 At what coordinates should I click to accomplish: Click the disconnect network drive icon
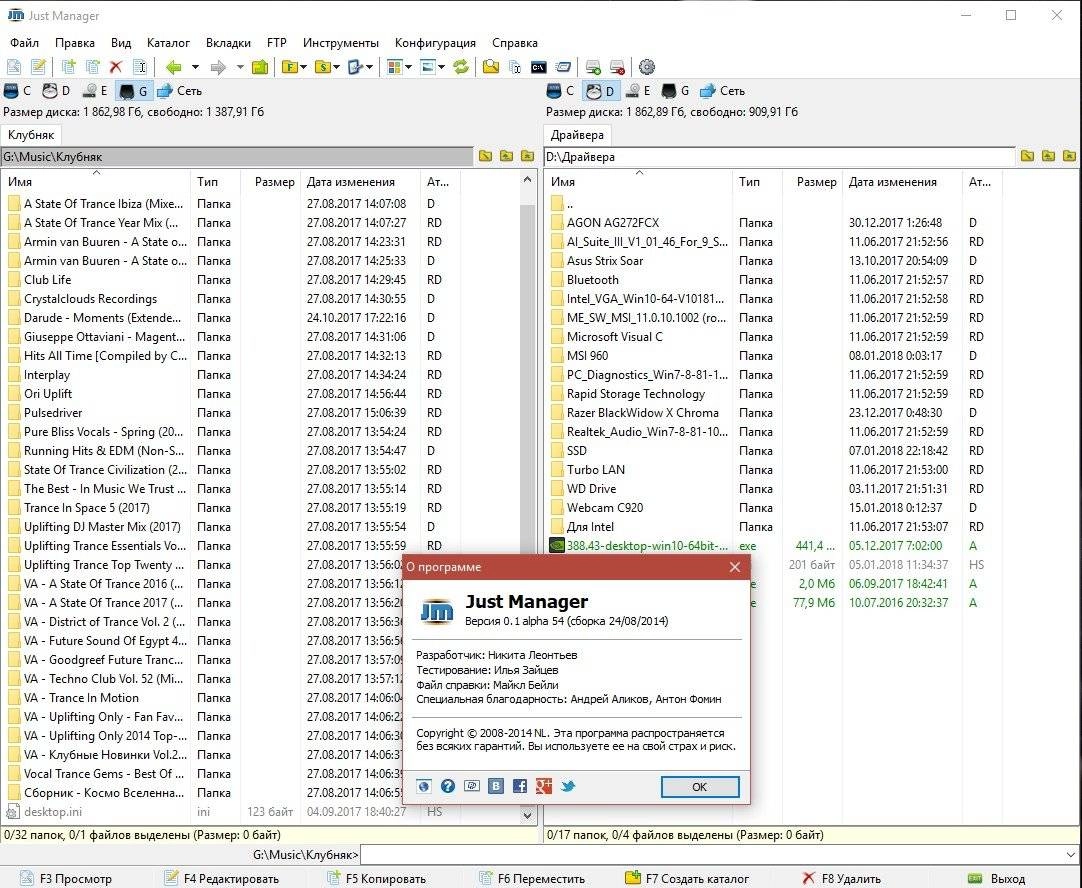[617, 67]
